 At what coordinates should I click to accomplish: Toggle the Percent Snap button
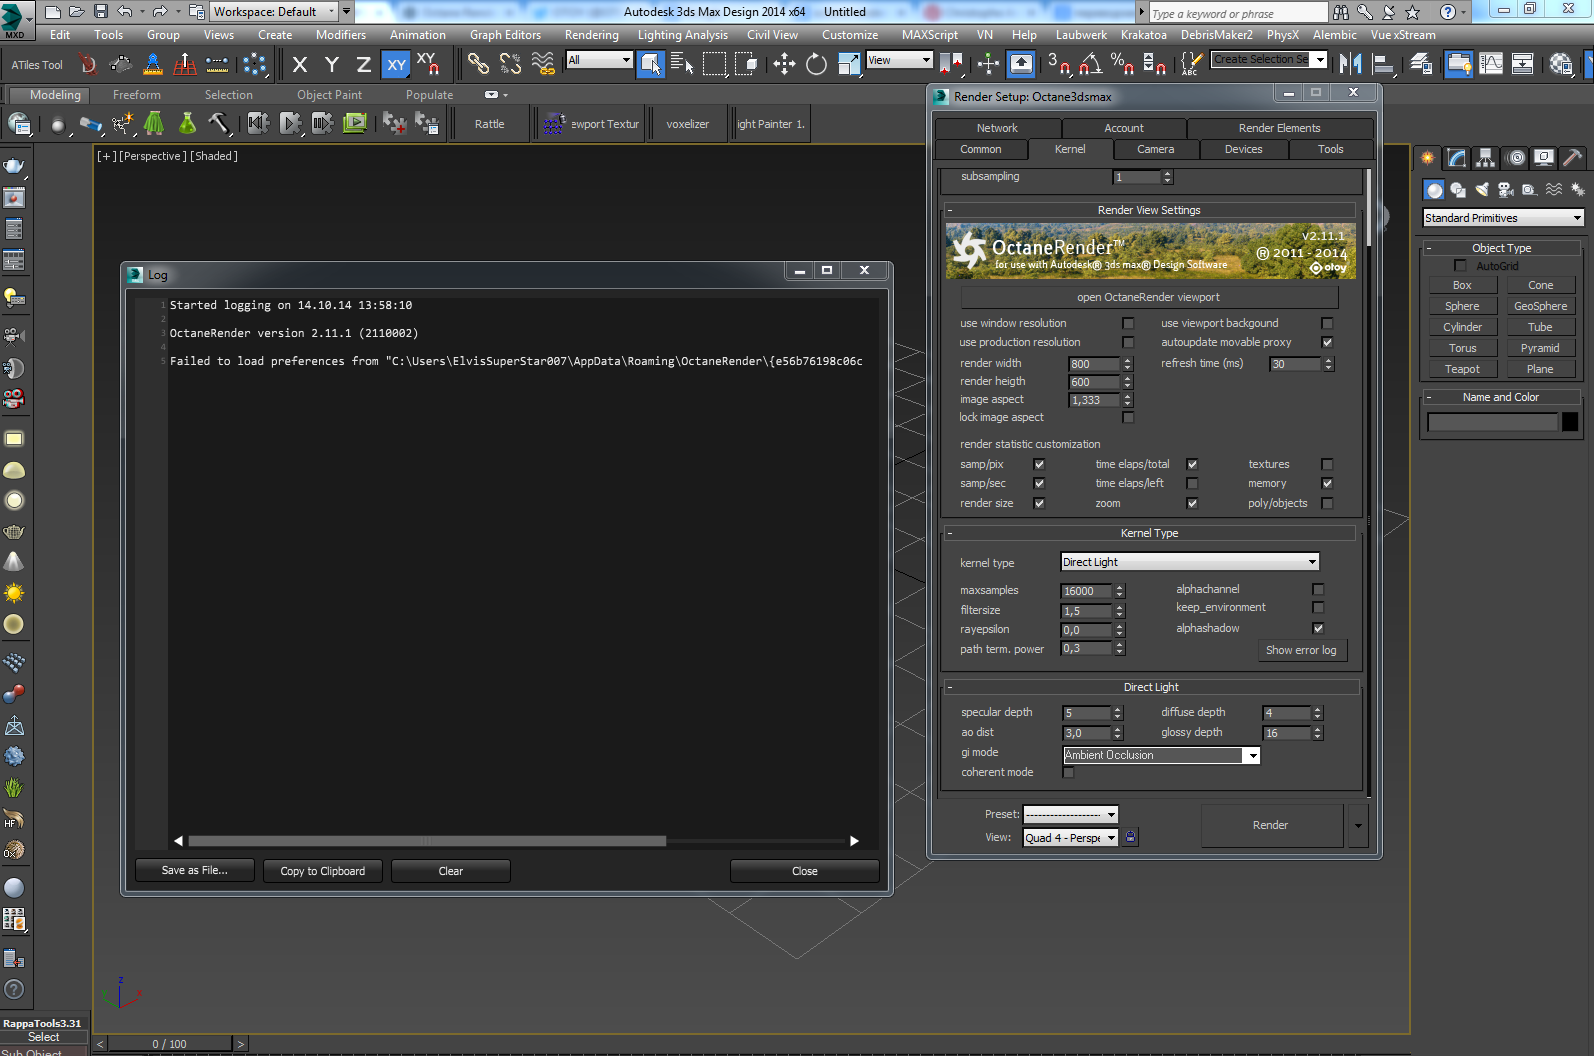tap(1122, 65)
